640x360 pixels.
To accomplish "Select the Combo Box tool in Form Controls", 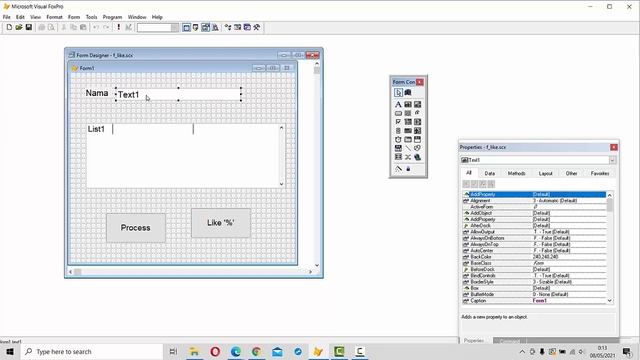I will coord(408,122).
